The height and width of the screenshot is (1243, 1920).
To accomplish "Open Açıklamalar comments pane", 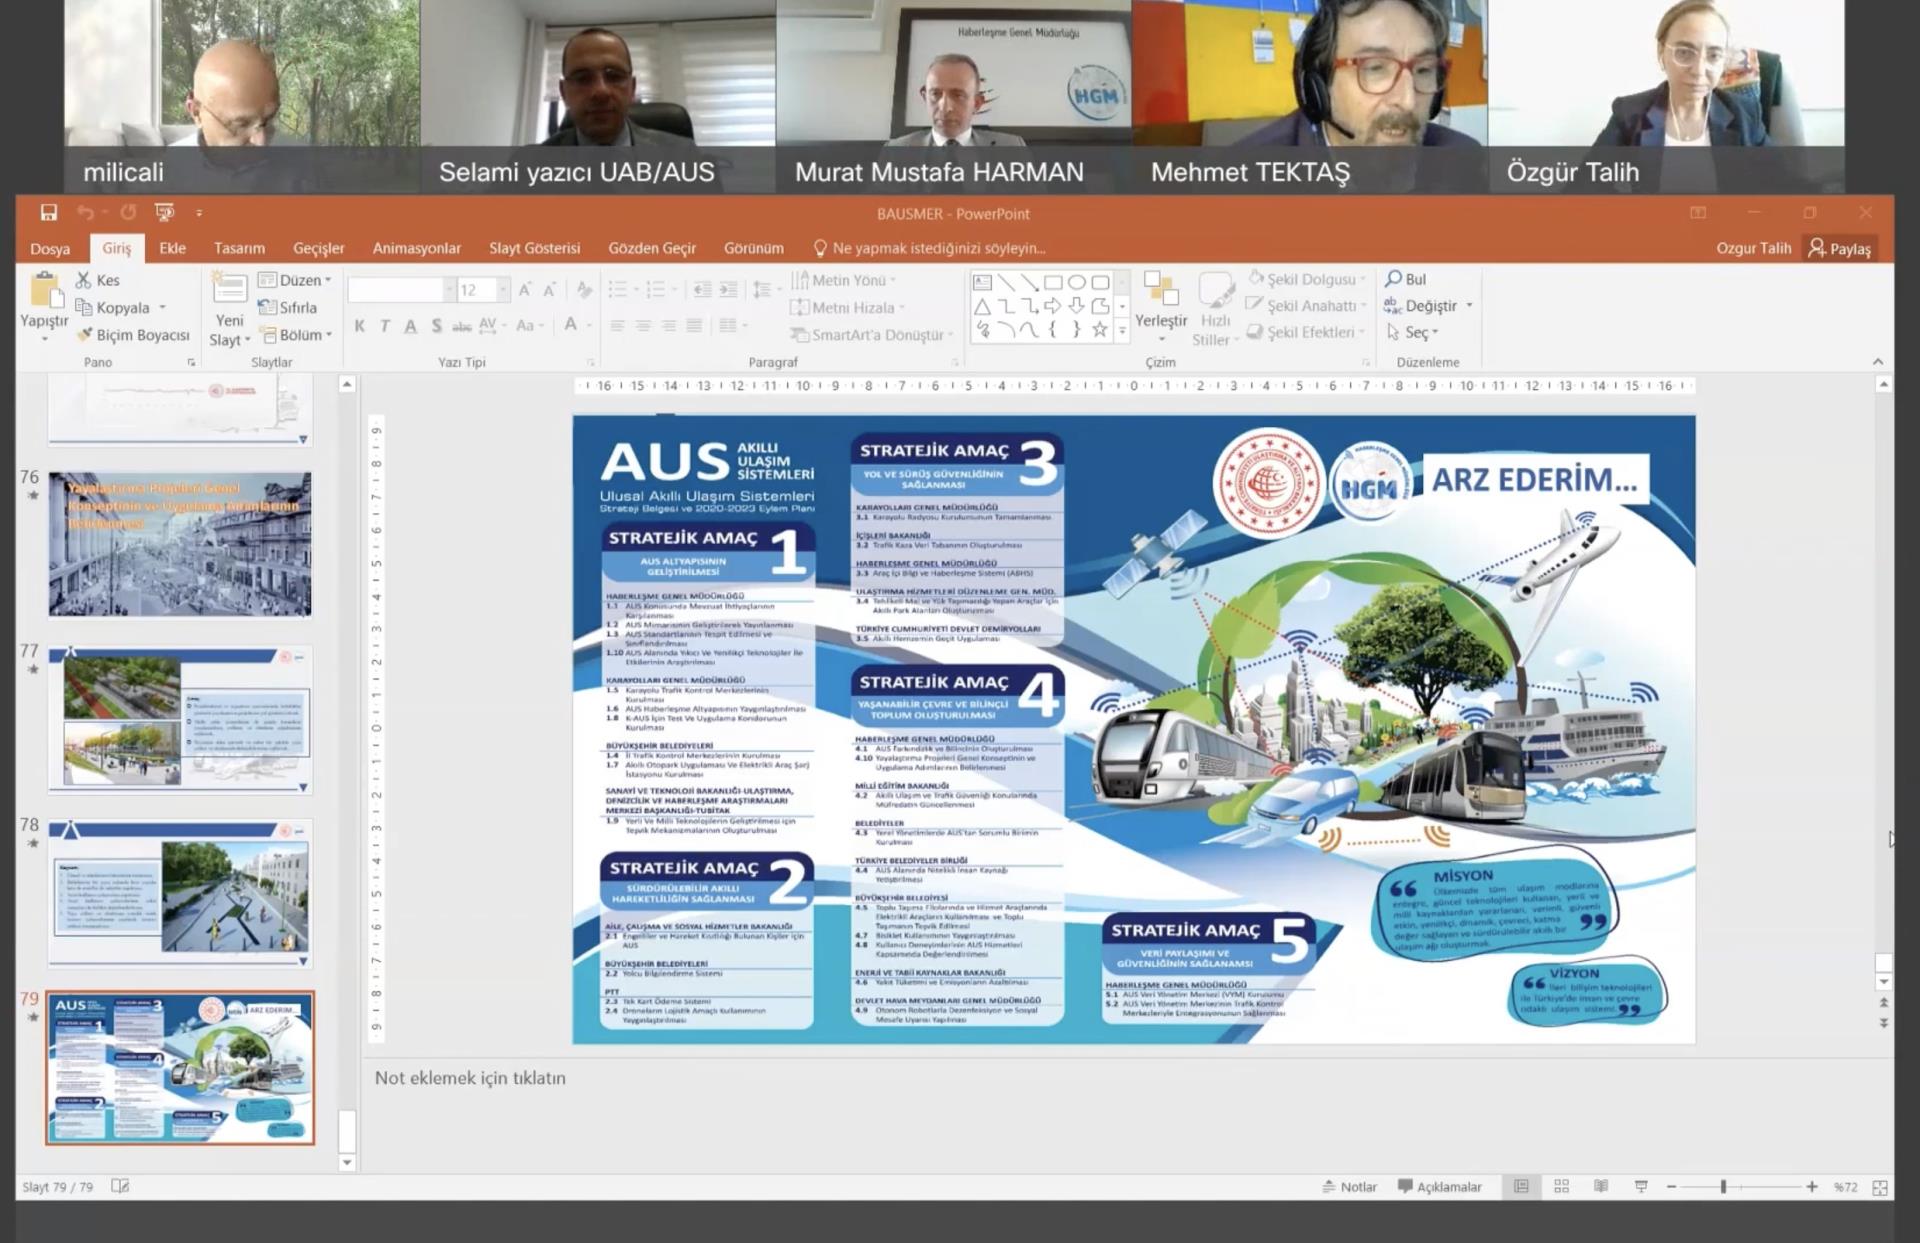I will click(x=1439, y=1187).
